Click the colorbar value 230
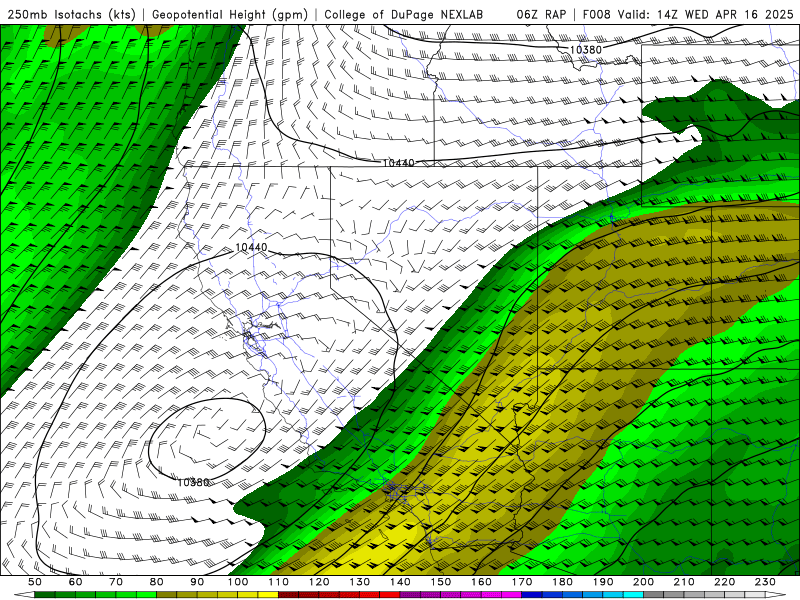Viewport: 800px width, 600px height. (765, 582)
